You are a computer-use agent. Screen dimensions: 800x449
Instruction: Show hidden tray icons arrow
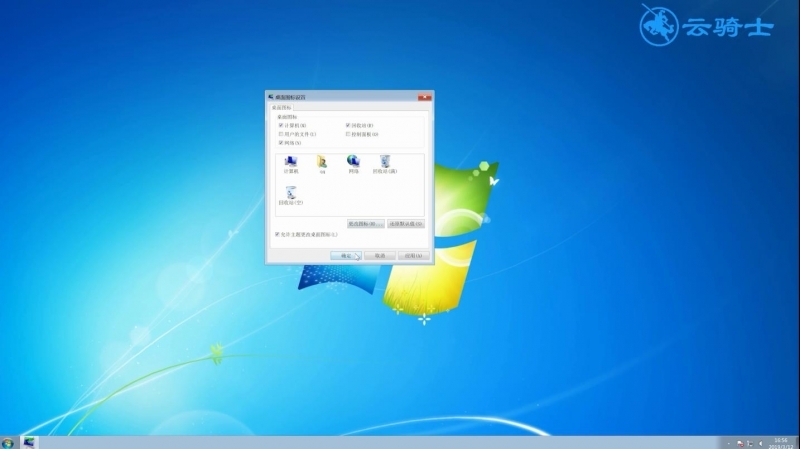[729, 444]
